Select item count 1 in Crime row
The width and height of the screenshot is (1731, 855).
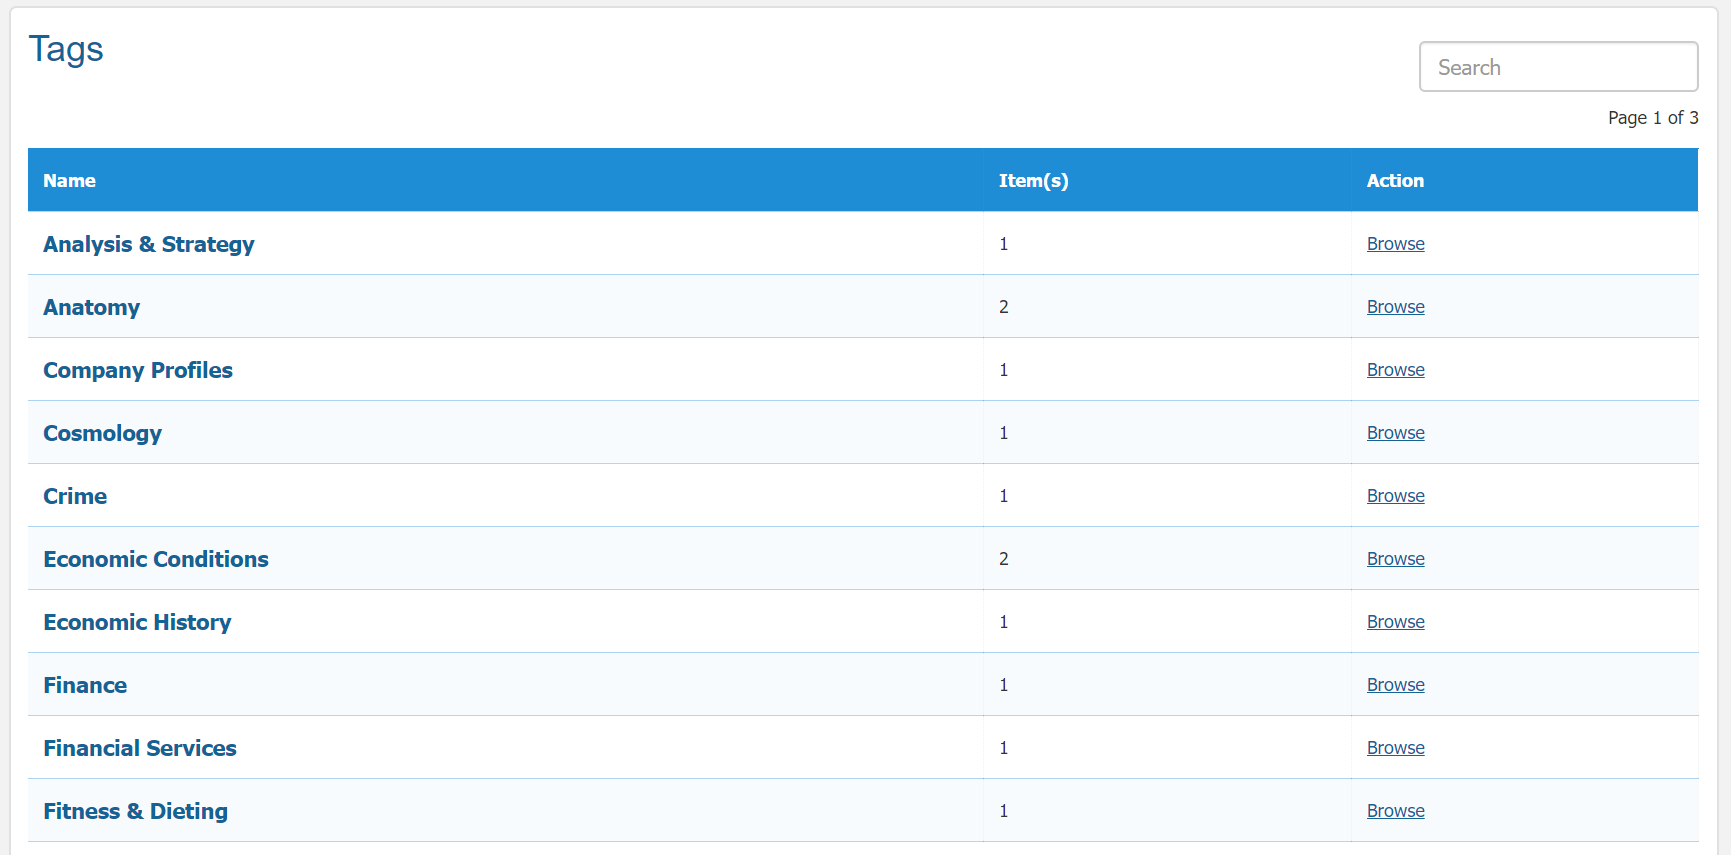[x=1003, y=496]
